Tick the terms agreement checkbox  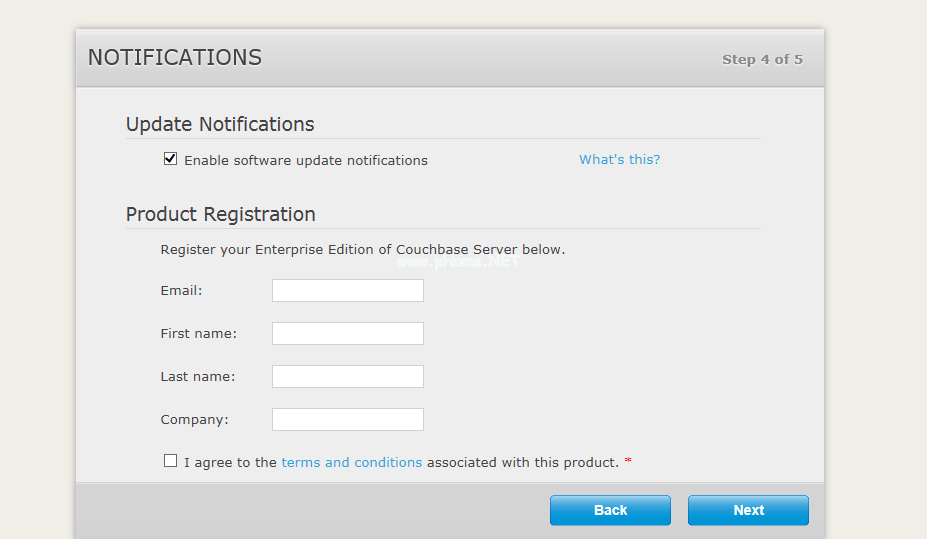(x=170, y=461)
